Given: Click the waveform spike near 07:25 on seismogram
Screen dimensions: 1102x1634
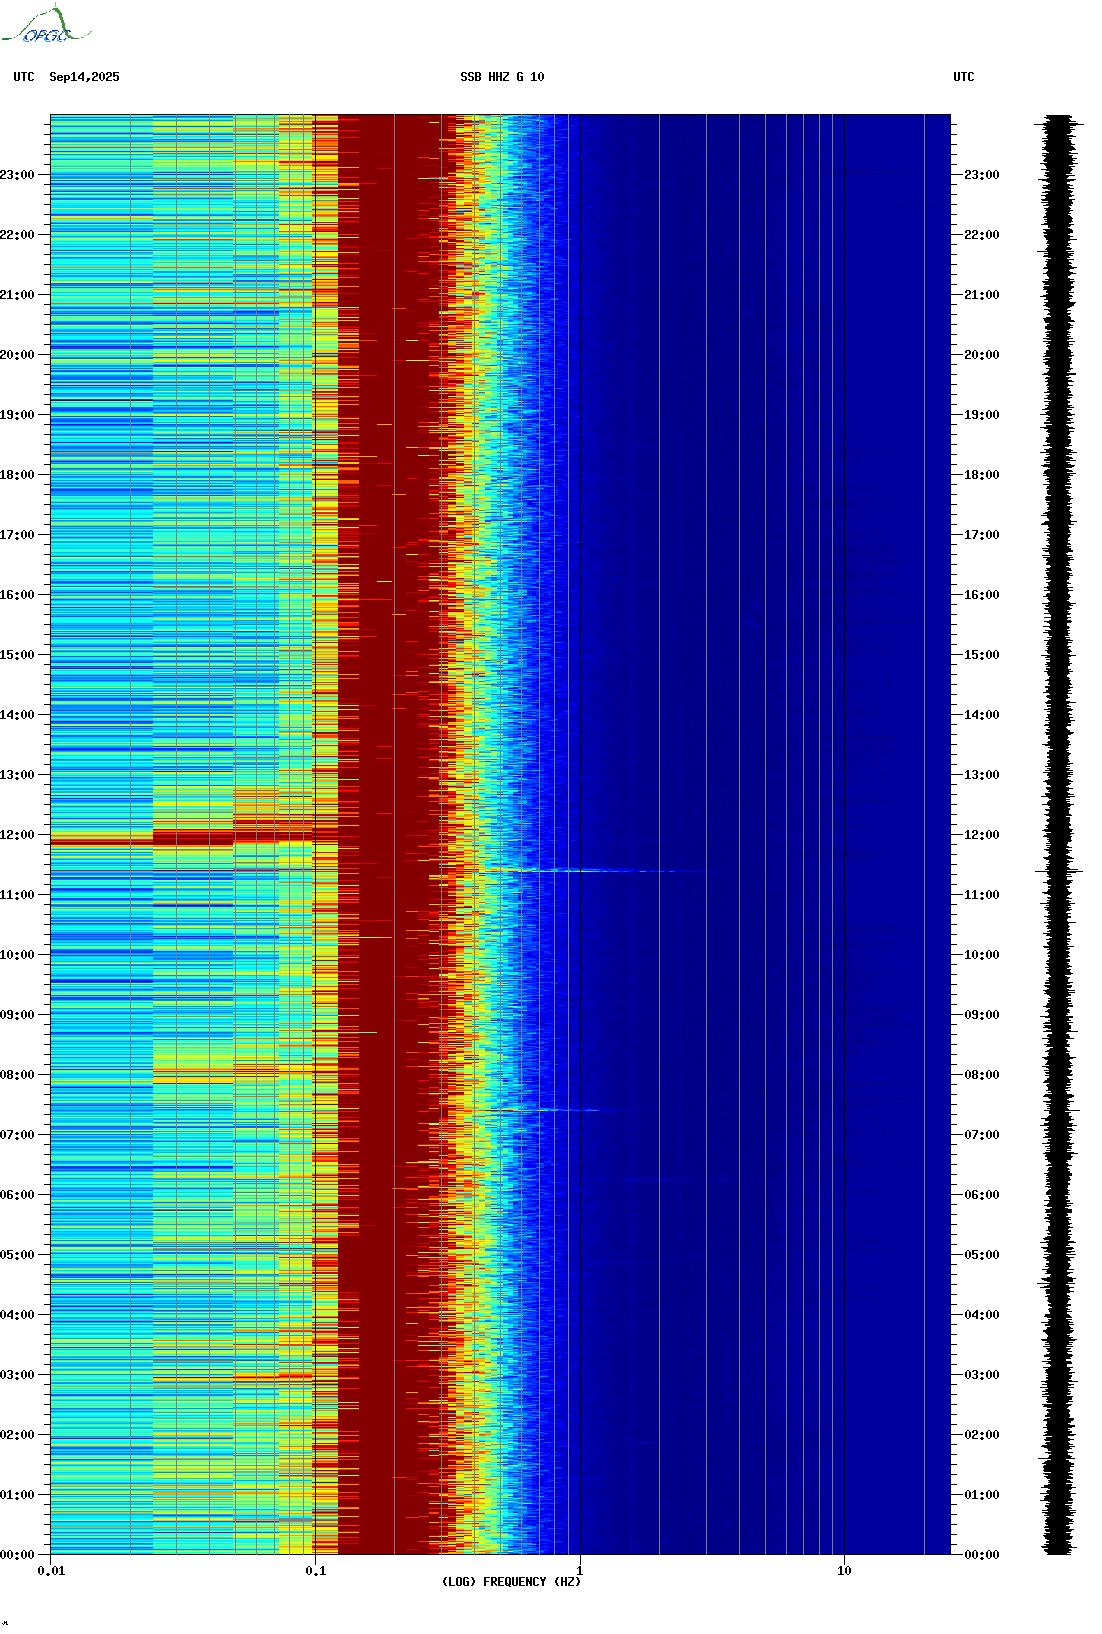Looking at the screenshot, I should coord(1059,1110).
